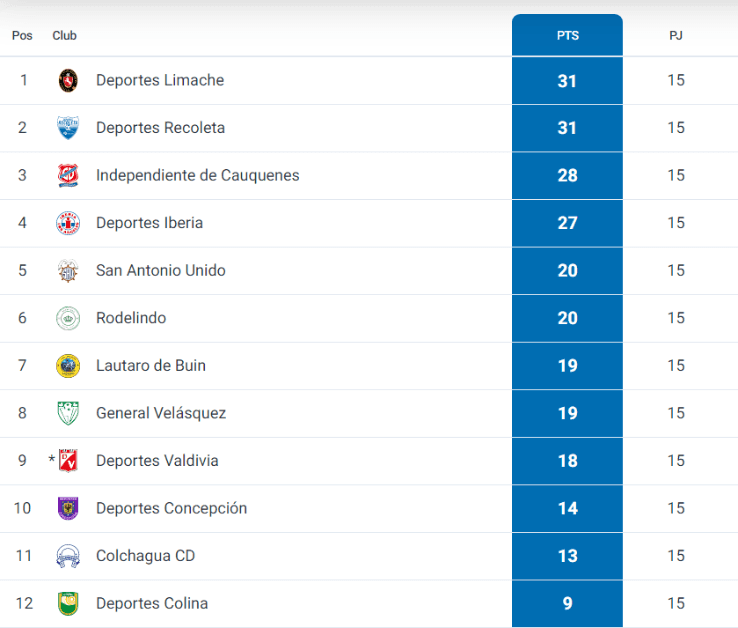Click the Pos column header
The image size is (738, 628).
[22, 36]
